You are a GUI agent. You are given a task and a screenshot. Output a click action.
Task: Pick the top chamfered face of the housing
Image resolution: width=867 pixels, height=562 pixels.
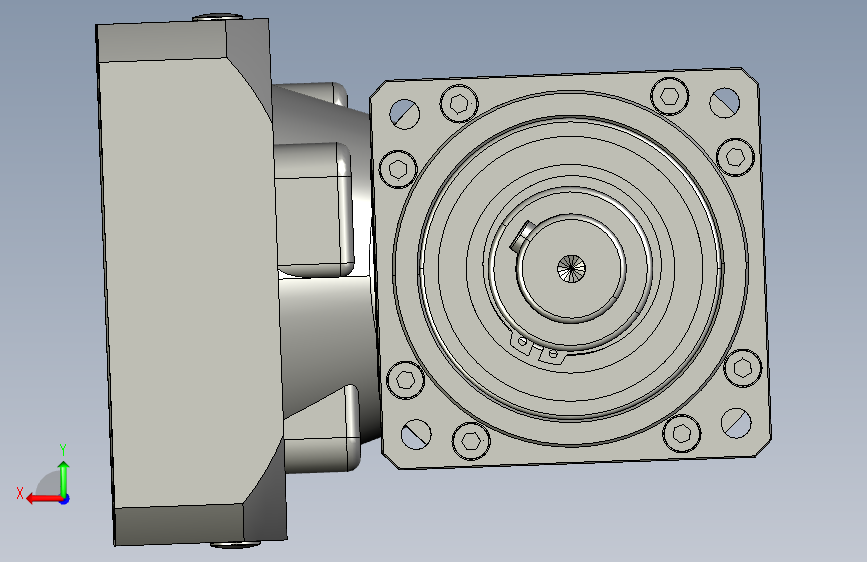click(x=161, y=43)
